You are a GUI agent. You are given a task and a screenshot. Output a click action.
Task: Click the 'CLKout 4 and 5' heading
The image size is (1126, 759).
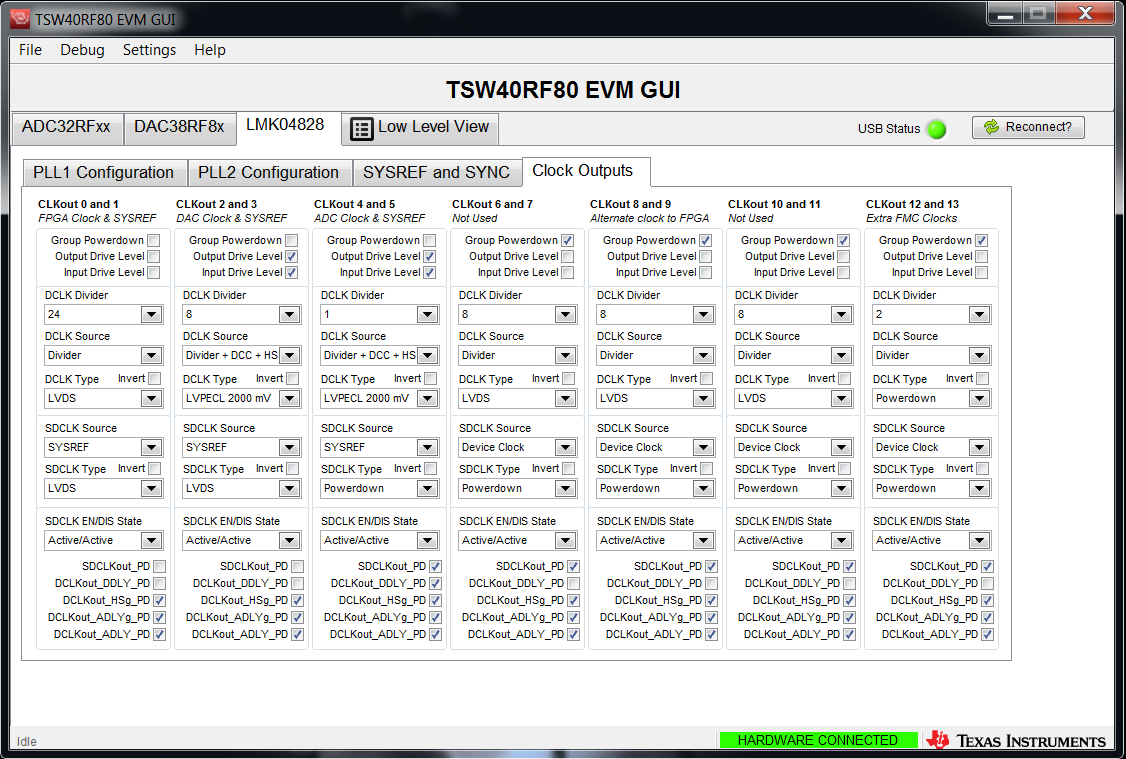[354, 205]
